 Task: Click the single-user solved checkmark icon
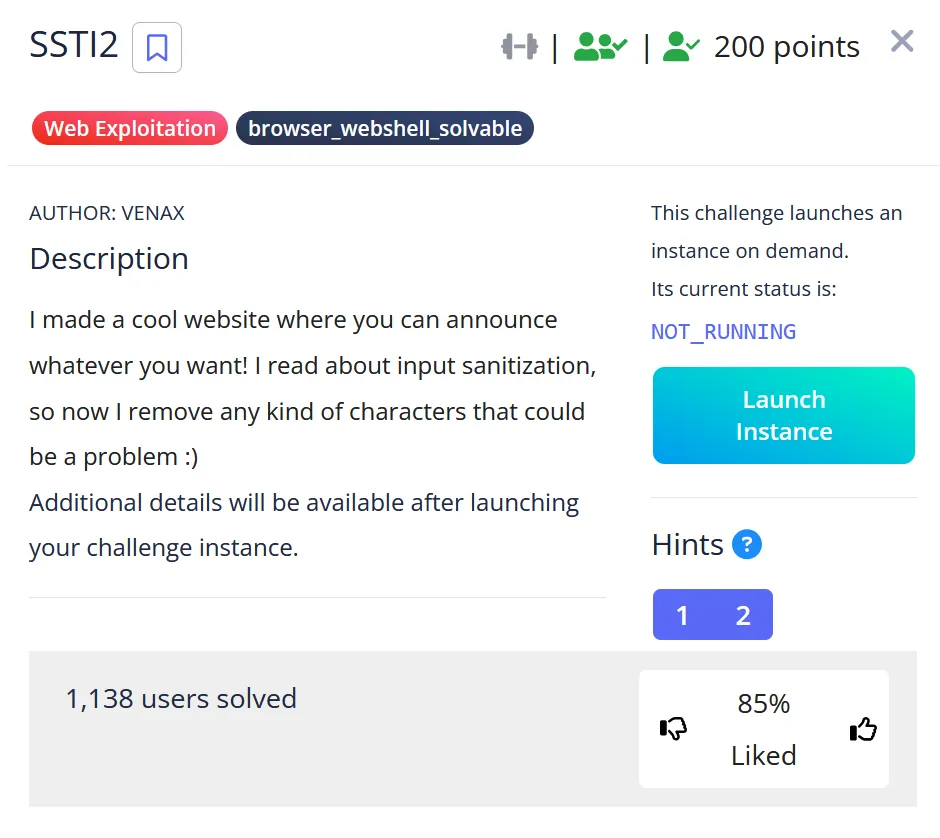point(681,47)
